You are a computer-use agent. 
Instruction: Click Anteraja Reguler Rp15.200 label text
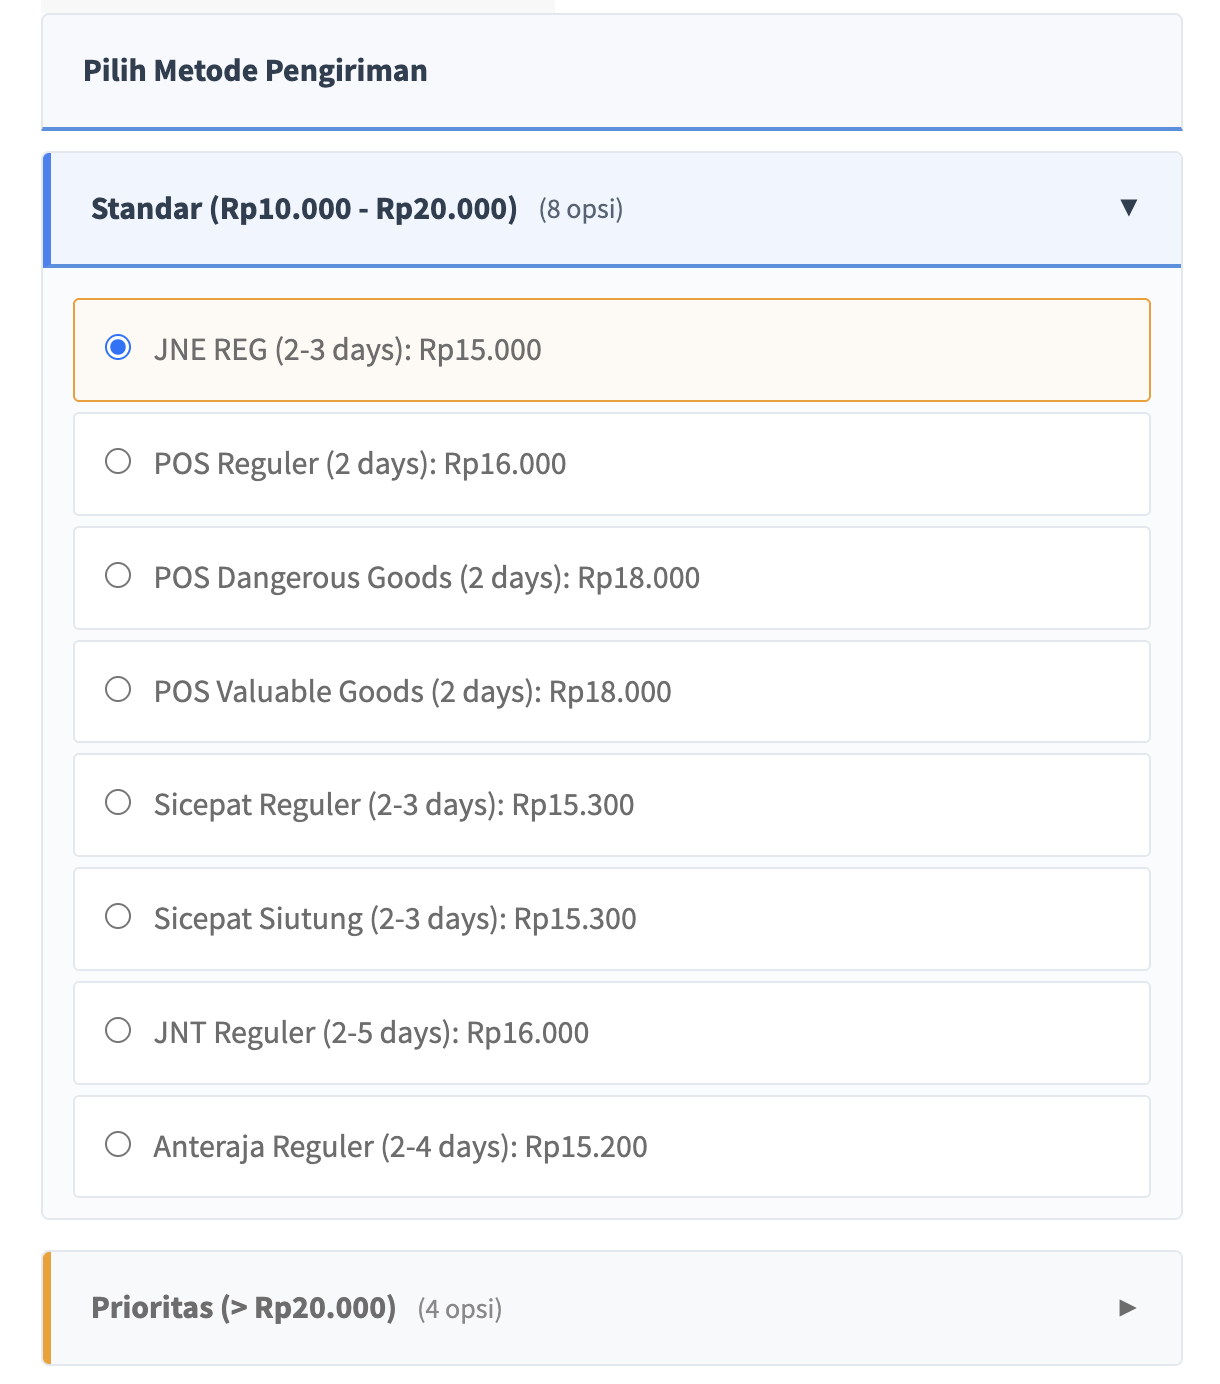(x=400, y=1147)
